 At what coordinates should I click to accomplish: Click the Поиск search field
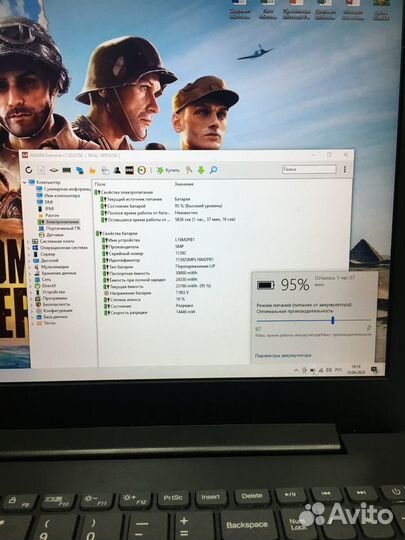(309, 169)
